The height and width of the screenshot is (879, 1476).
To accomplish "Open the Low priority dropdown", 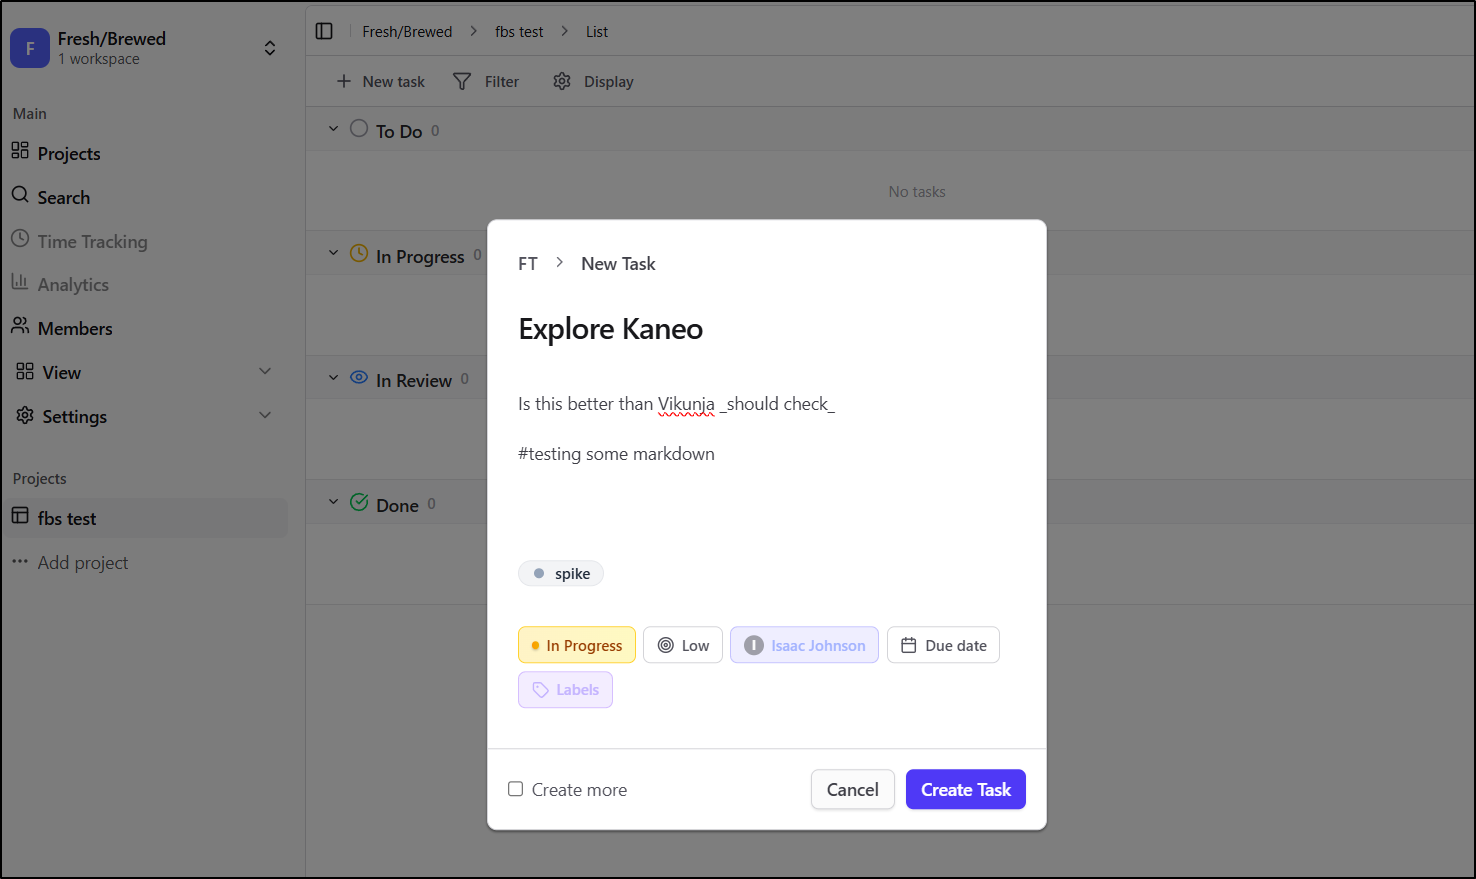I will (683, 645).
